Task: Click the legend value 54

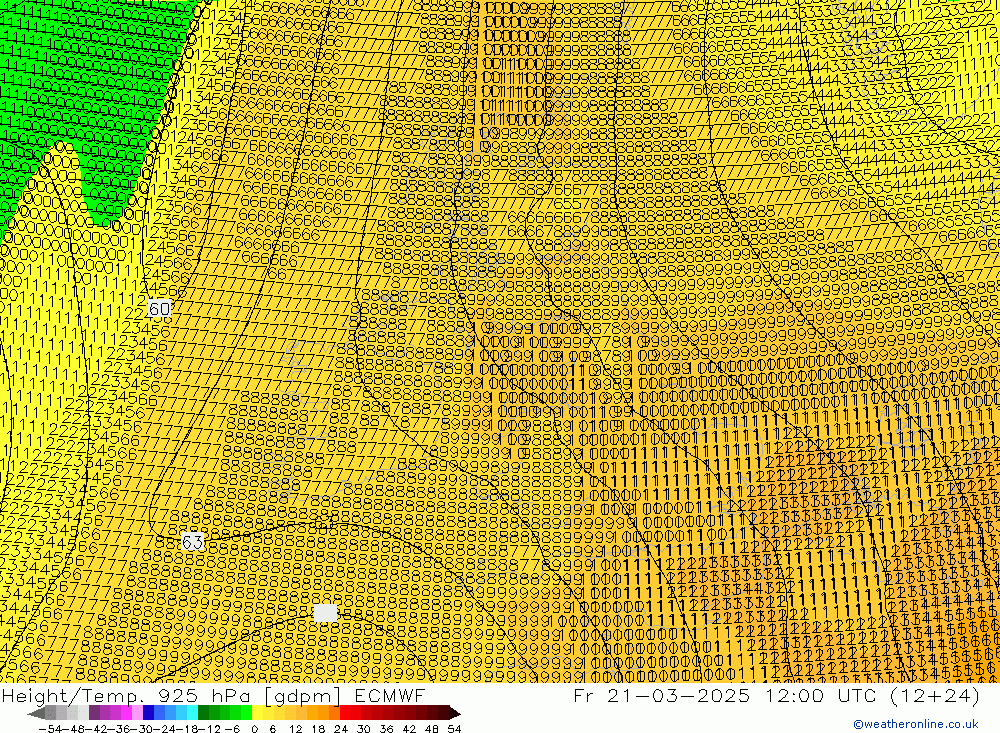Action: point(454,729)
